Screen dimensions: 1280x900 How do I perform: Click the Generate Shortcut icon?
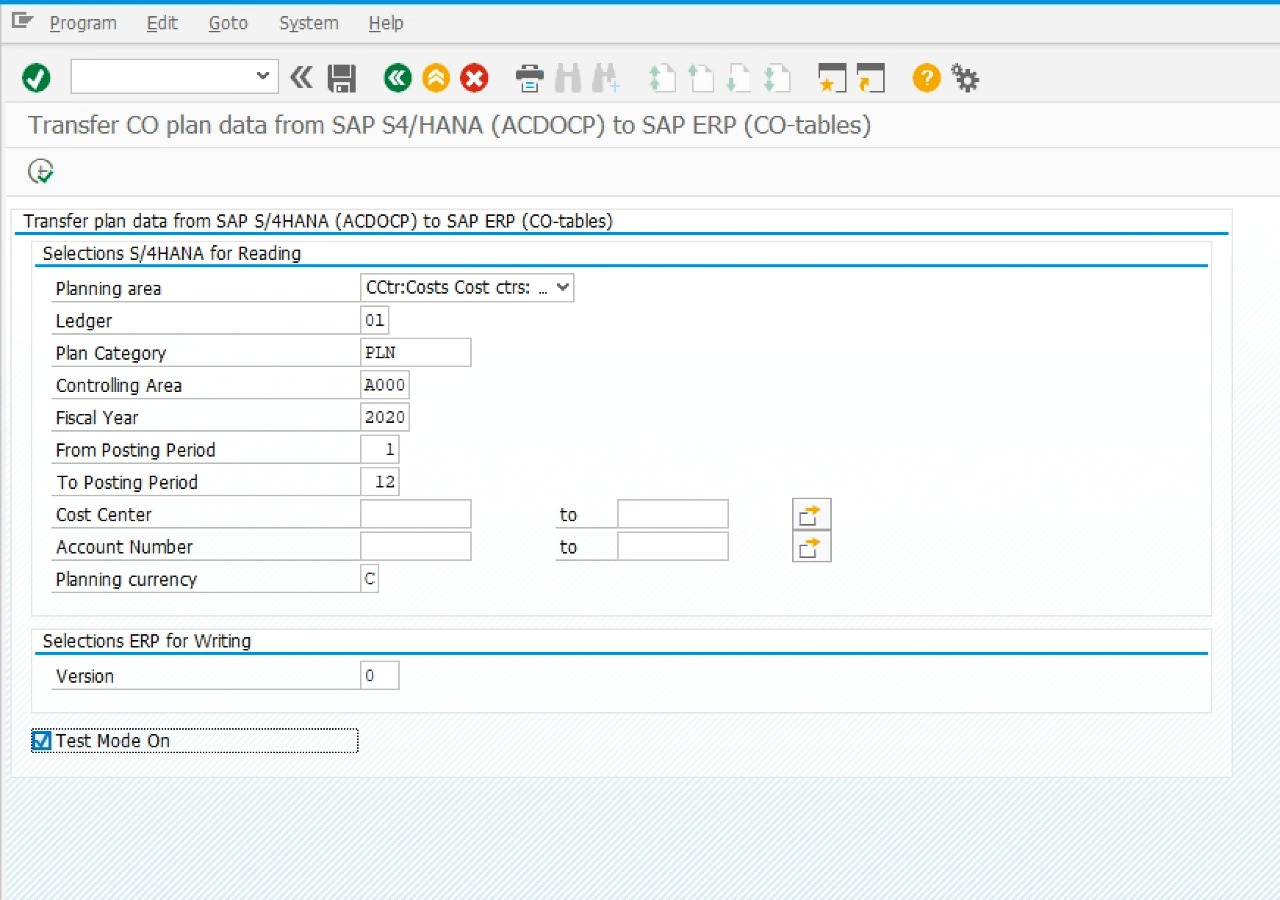[x=871, y=77]
